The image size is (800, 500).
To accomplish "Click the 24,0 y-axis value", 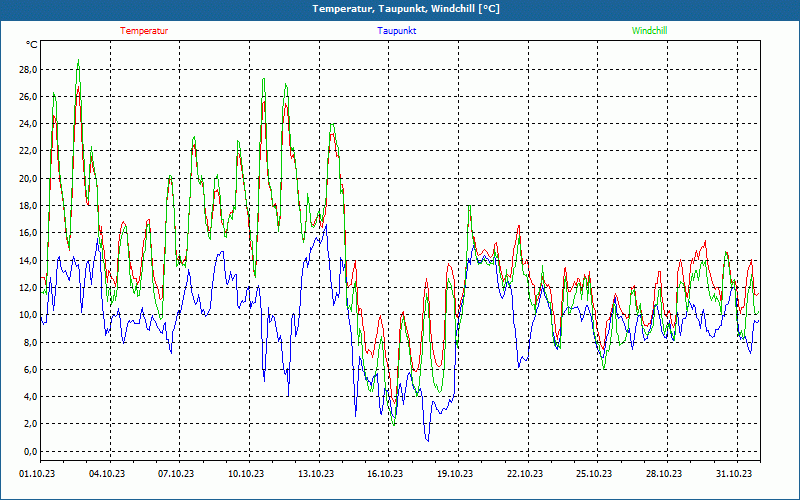I will pyautogui.click(x=28, y=123).
